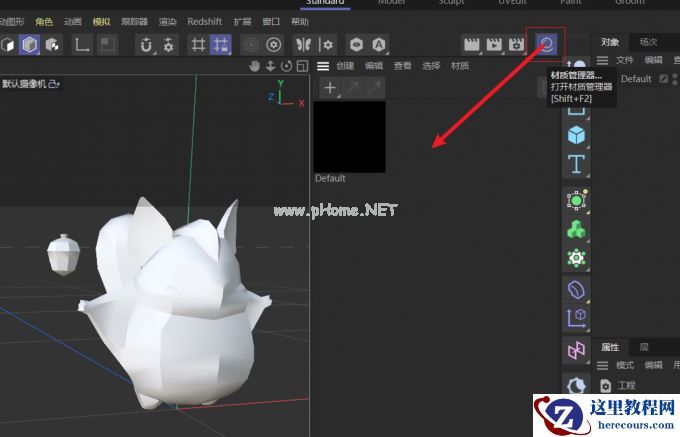Switch to the 属性 tab
The height and width of the screenshot is (437, 680).
610,347
